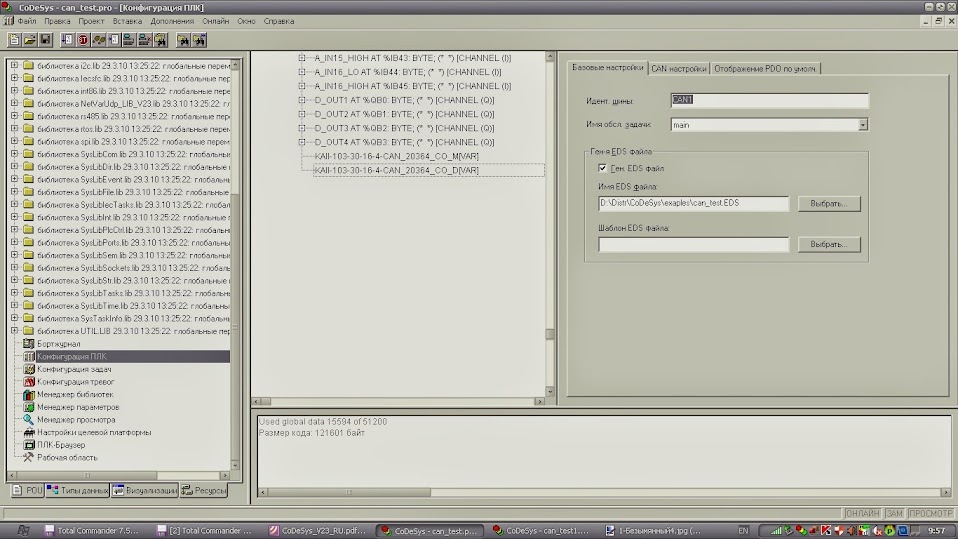Click Выбрать button for EDS file name

(x=829, y=204)
